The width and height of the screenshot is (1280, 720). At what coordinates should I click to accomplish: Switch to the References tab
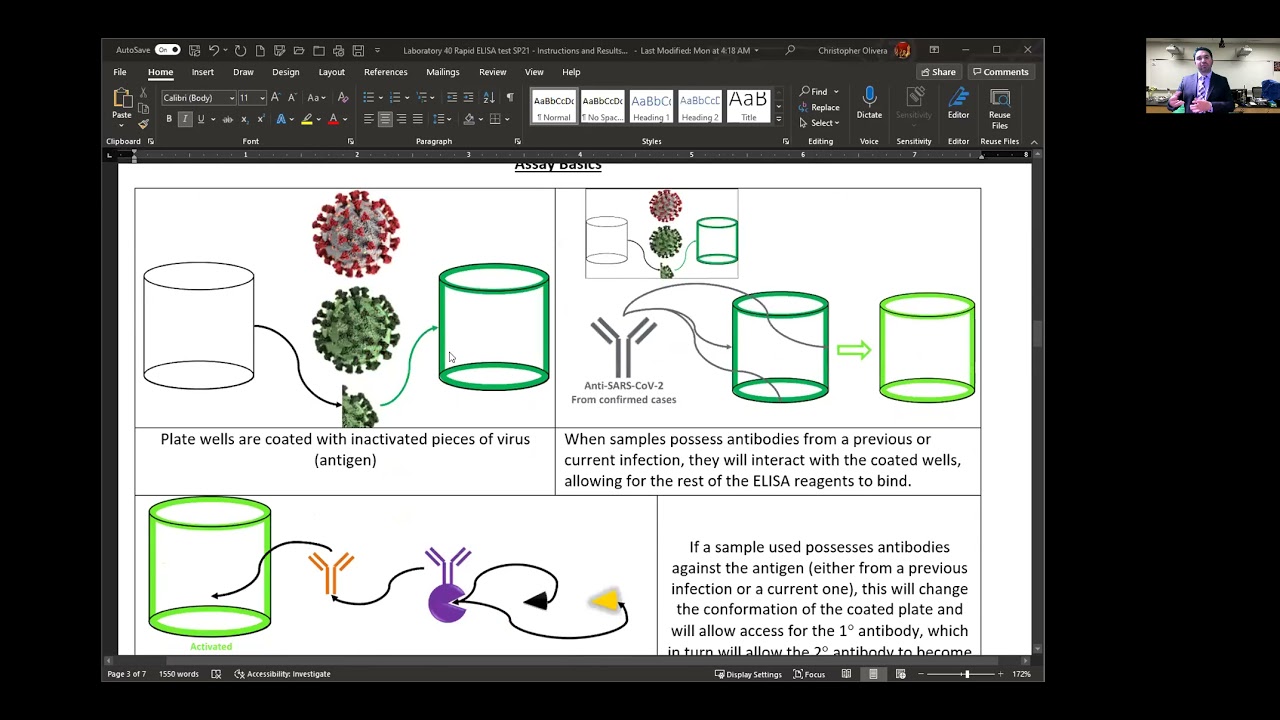click(386, 72)
